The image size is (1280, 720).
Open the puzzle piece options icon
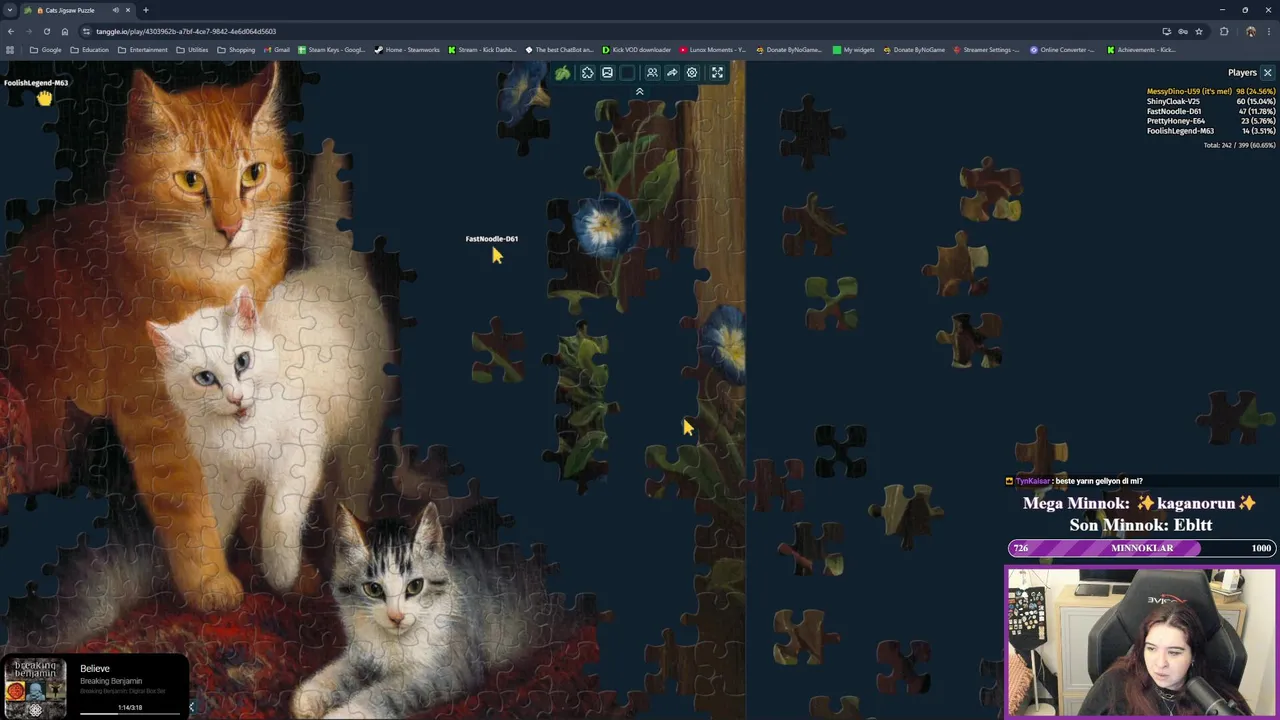tap(588, 73)
